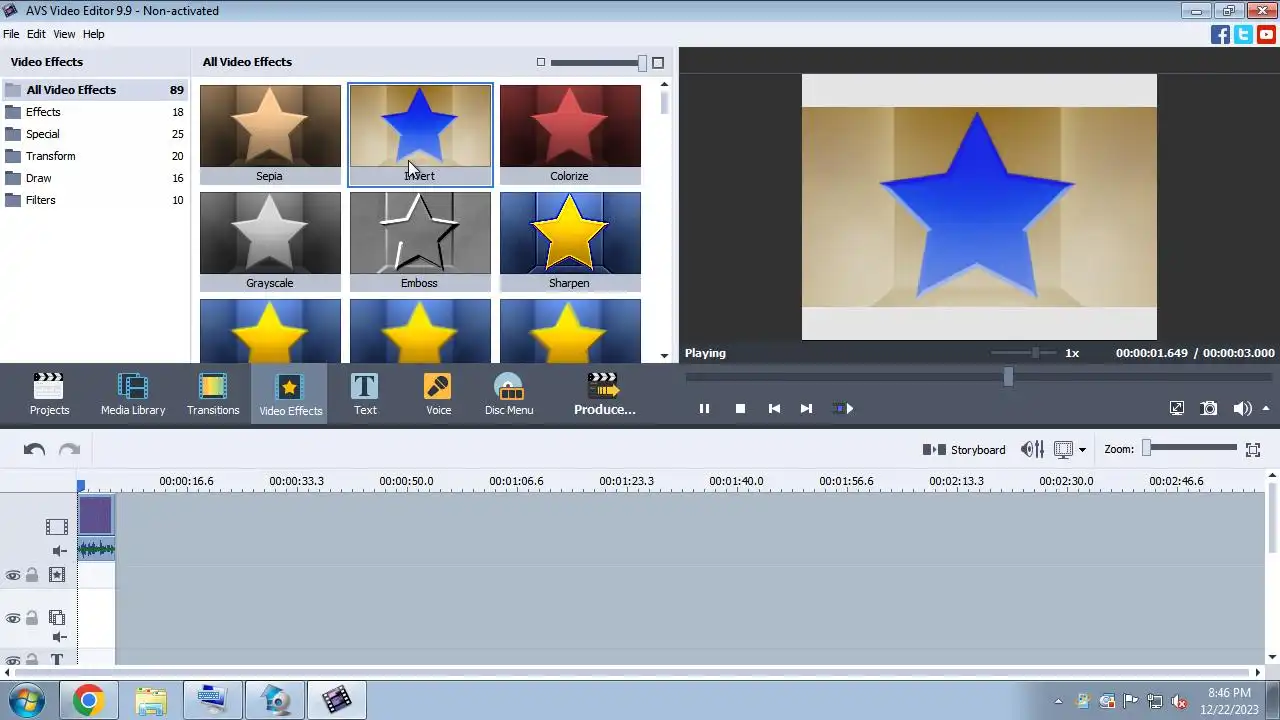Toggle visibility of video effects track
1280x720 pixels.
coord(13,575)
